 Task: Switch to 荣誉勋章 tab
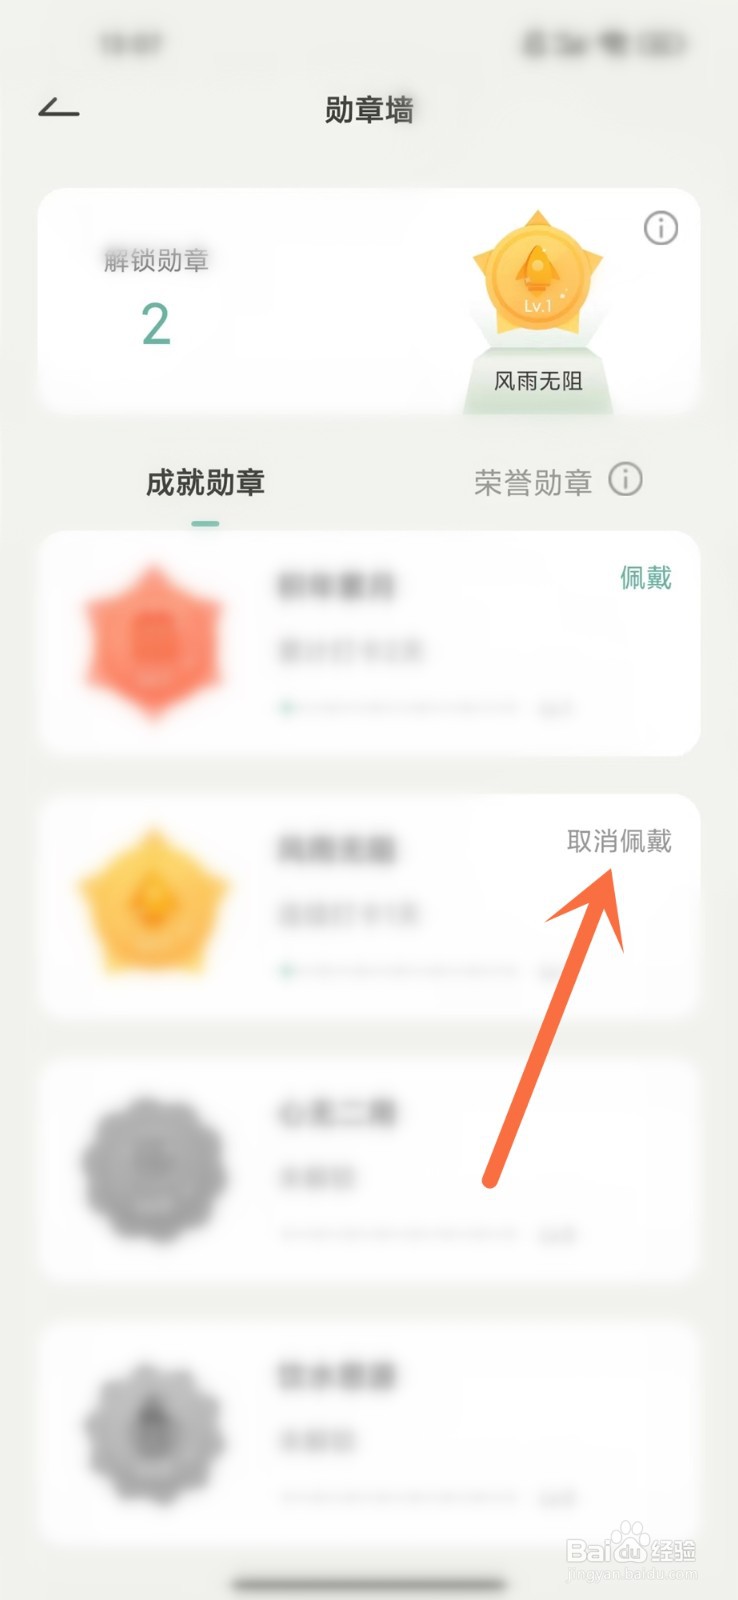pos(533,483)
